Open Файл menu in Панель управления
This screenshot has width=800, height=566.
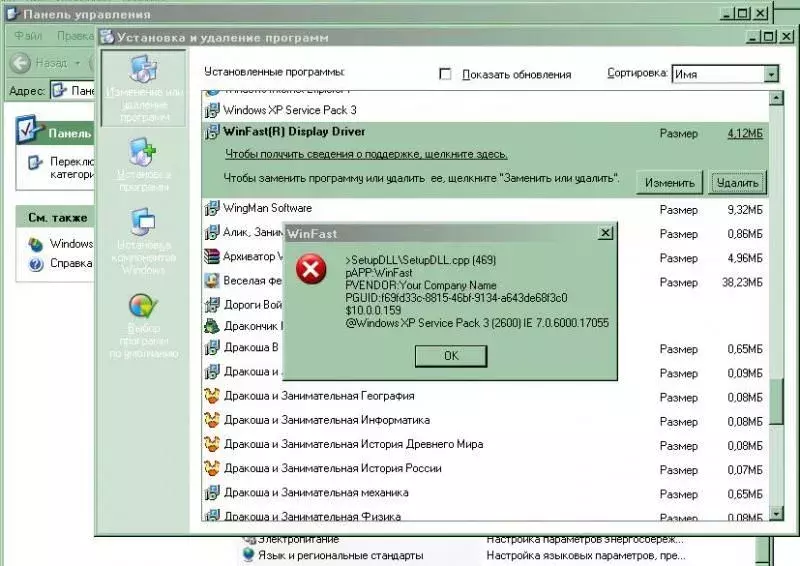pos(28,36)
